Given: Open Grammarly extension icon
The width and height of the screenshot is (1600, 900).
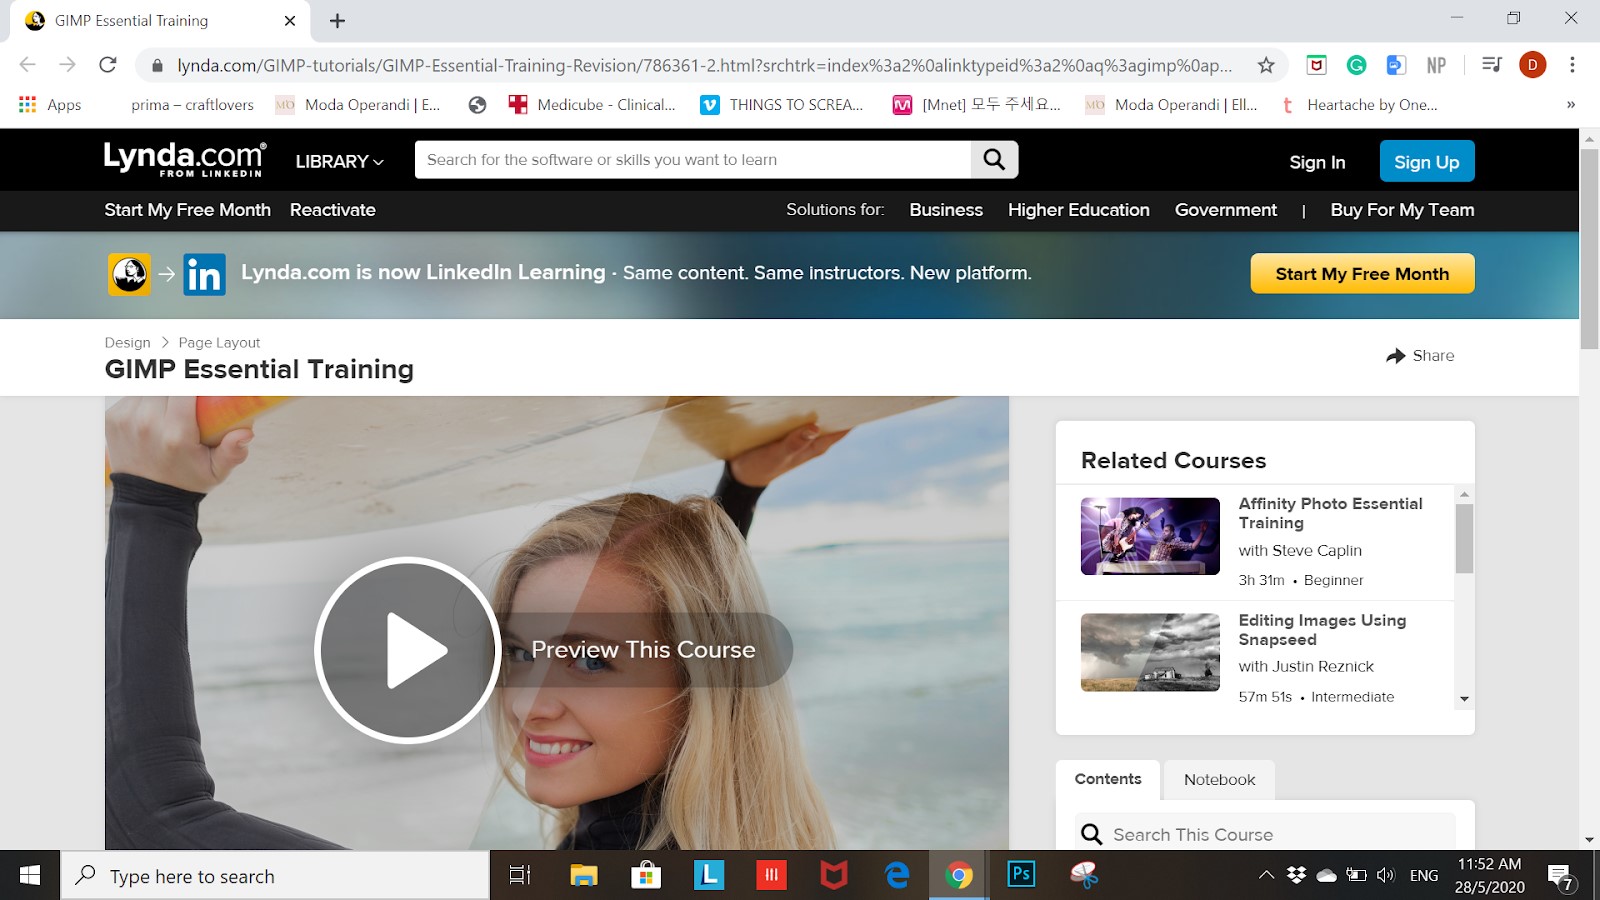Looking at the screenshot, I should 1356,65.
